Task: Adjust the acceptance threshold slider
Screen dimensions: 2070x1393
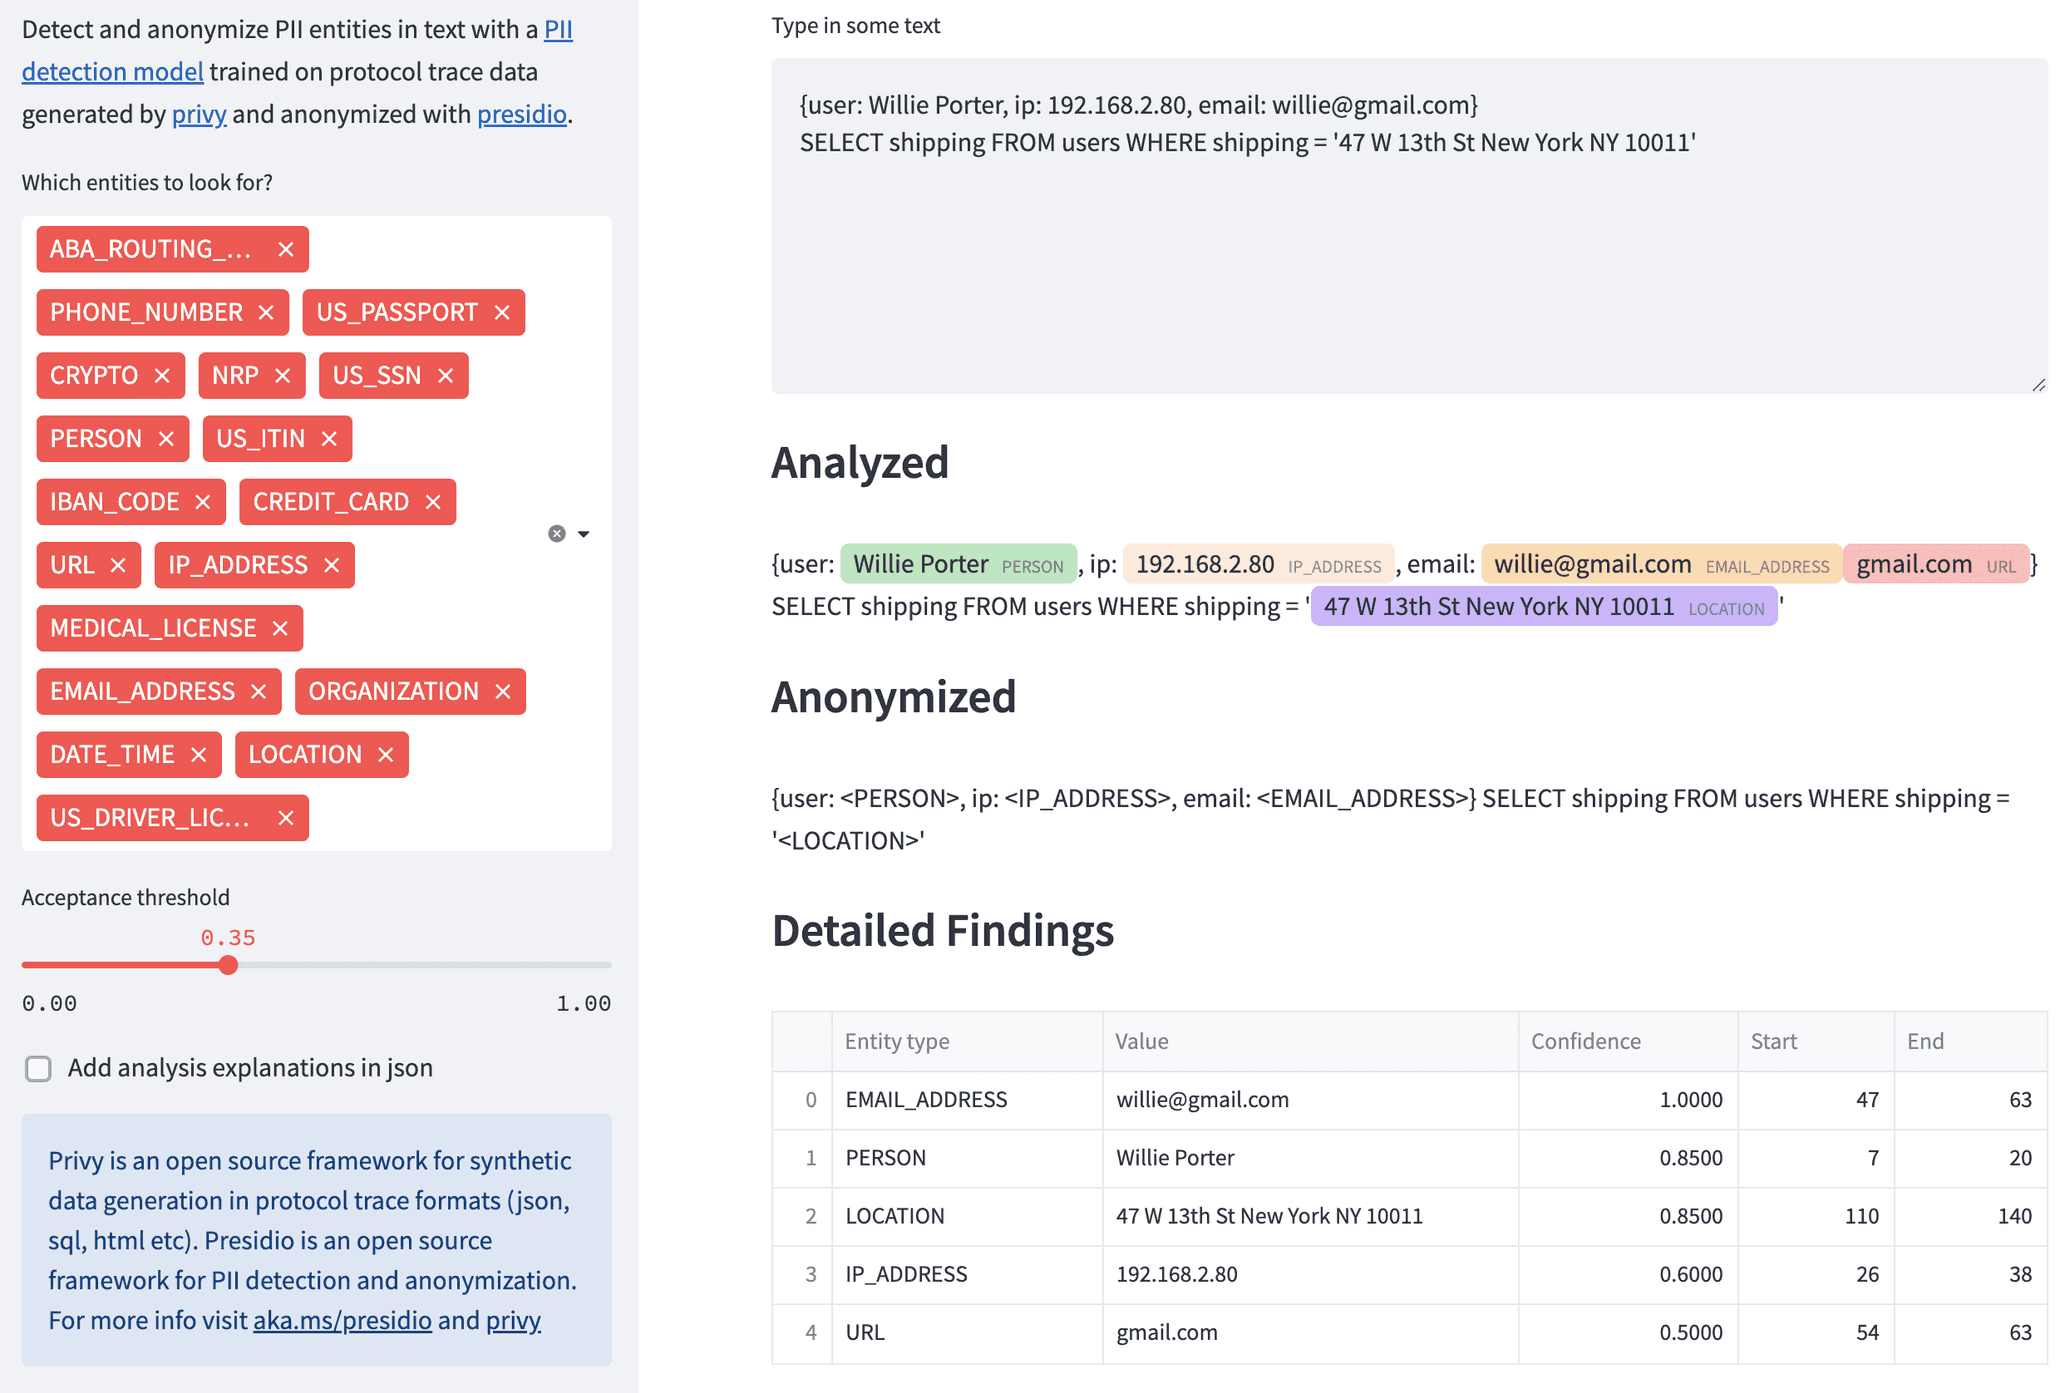Action: [227, 964]
